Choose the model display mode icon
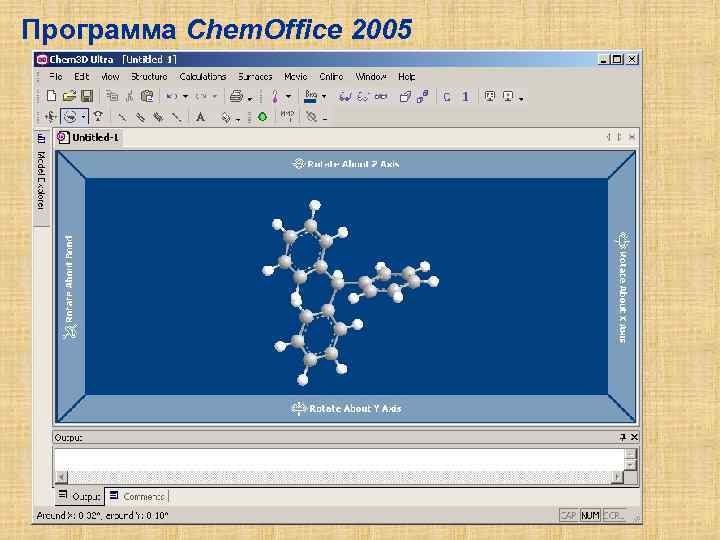 coord(275,96)
